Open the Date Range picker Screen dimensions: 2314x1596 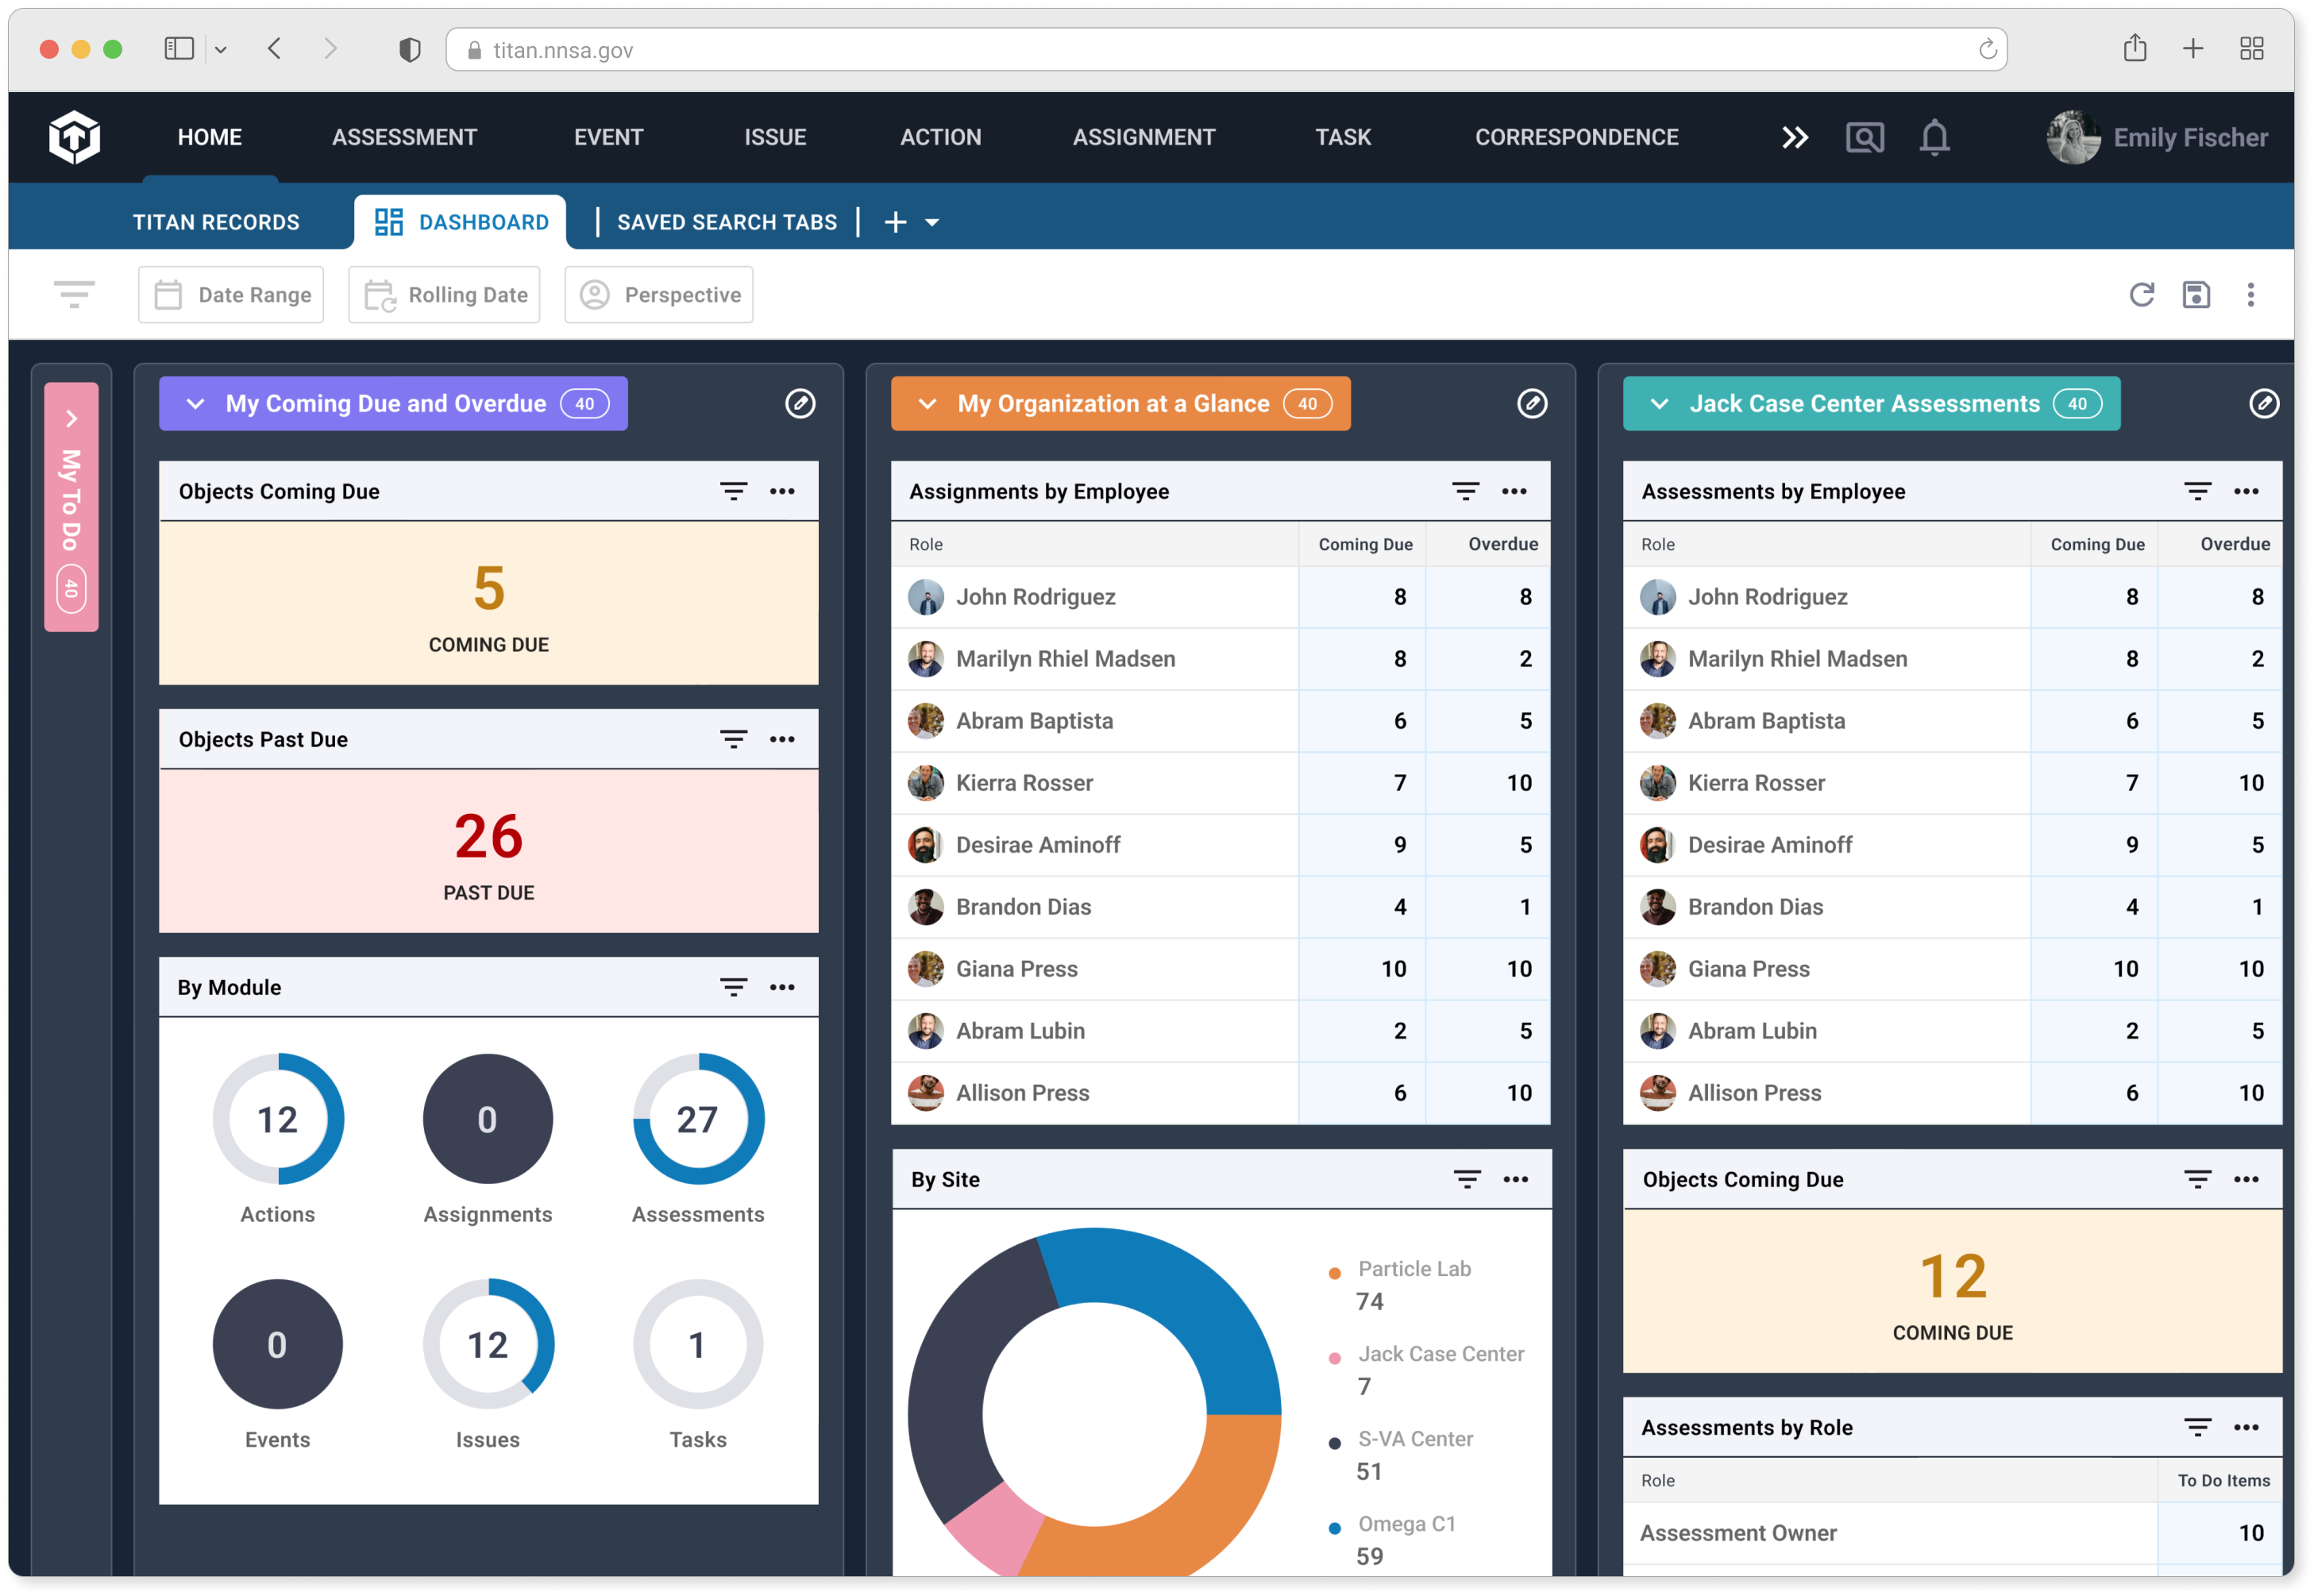pos(231,294)
